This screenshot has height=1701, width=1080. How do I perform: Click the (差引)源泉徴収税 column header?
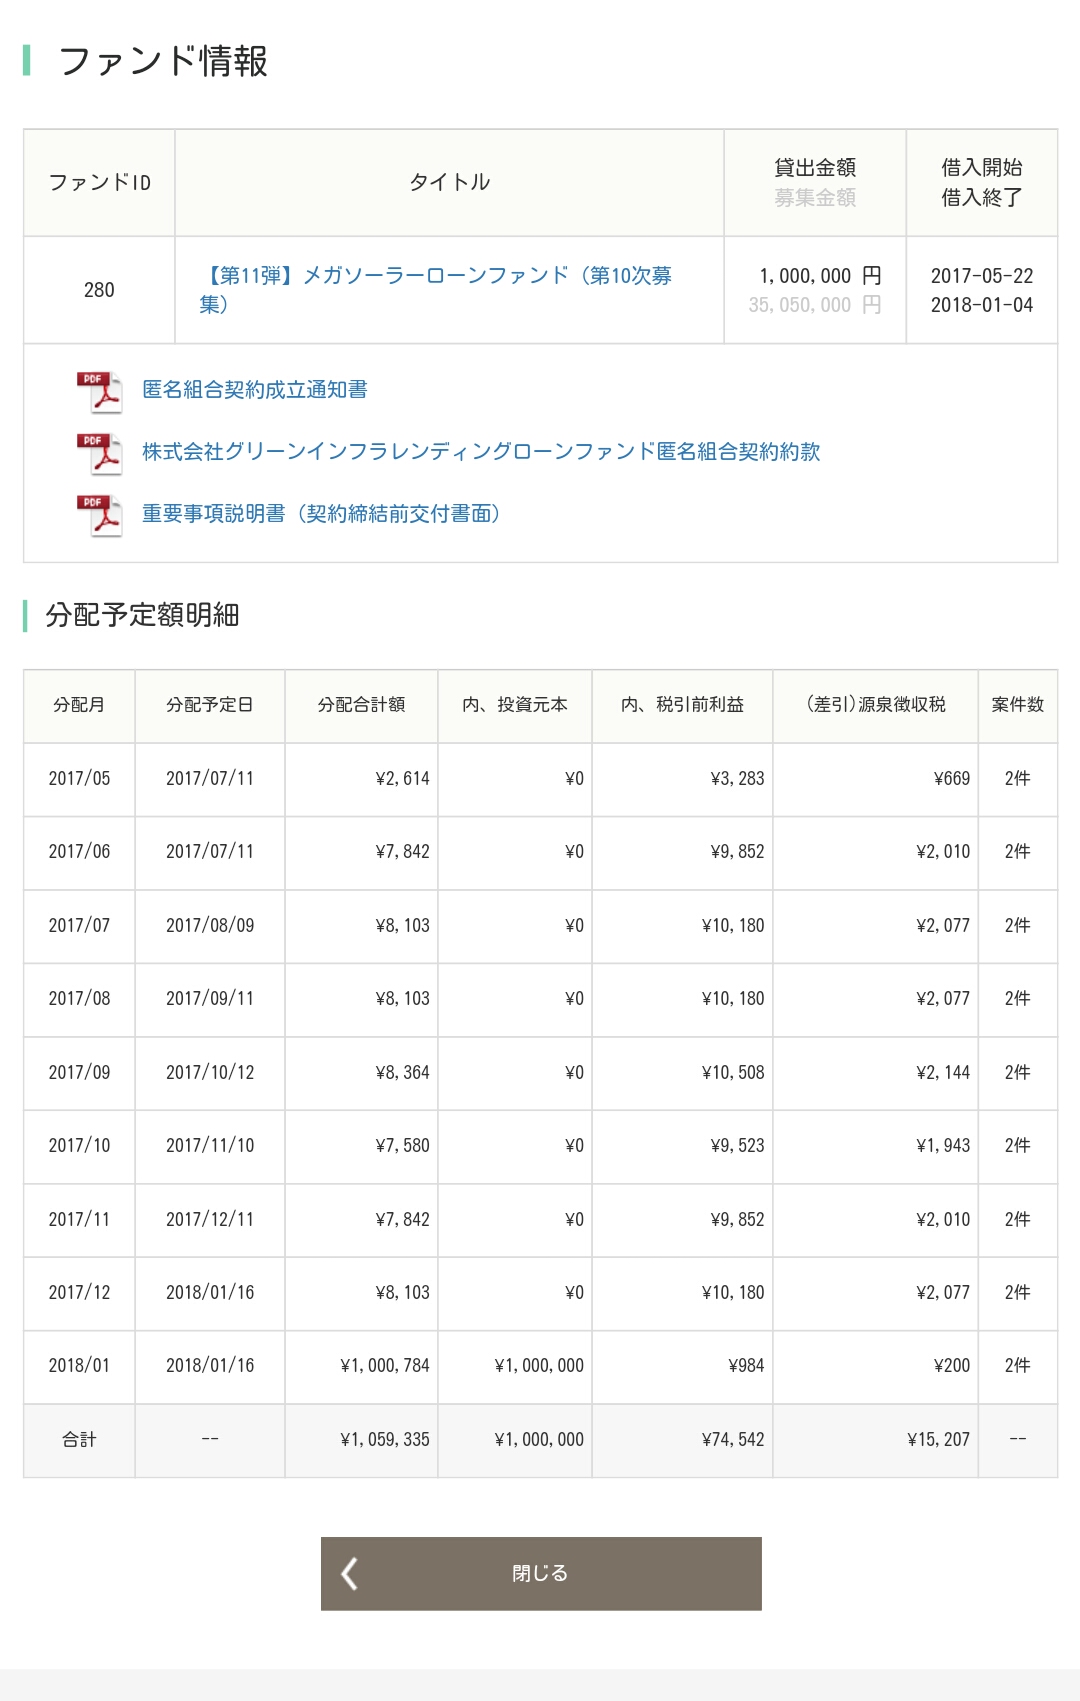pyautogui.click(x=875, y=705)
